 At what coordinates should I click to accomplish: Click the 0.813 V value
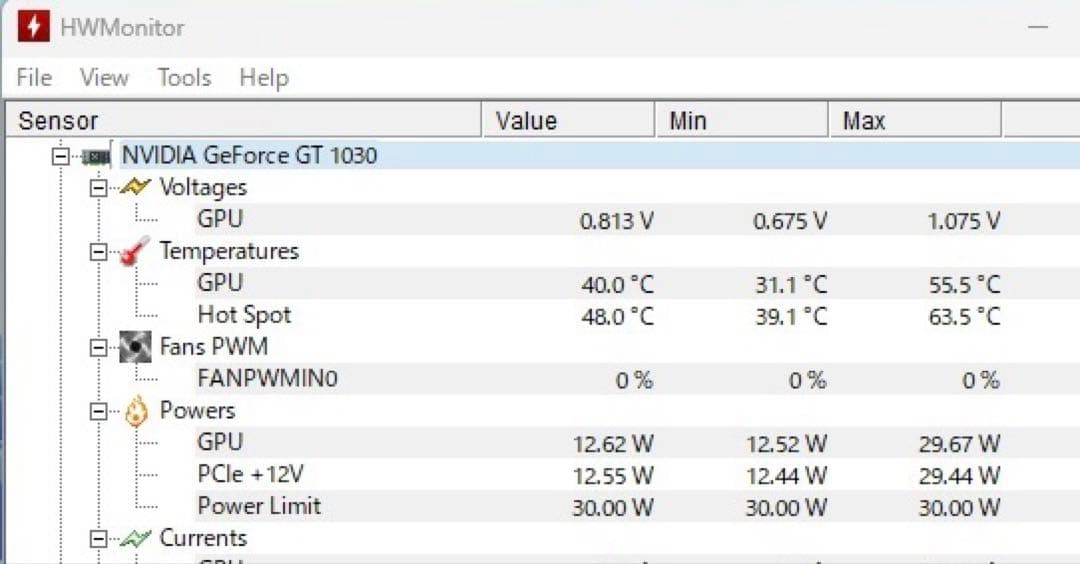click(616, 221)
